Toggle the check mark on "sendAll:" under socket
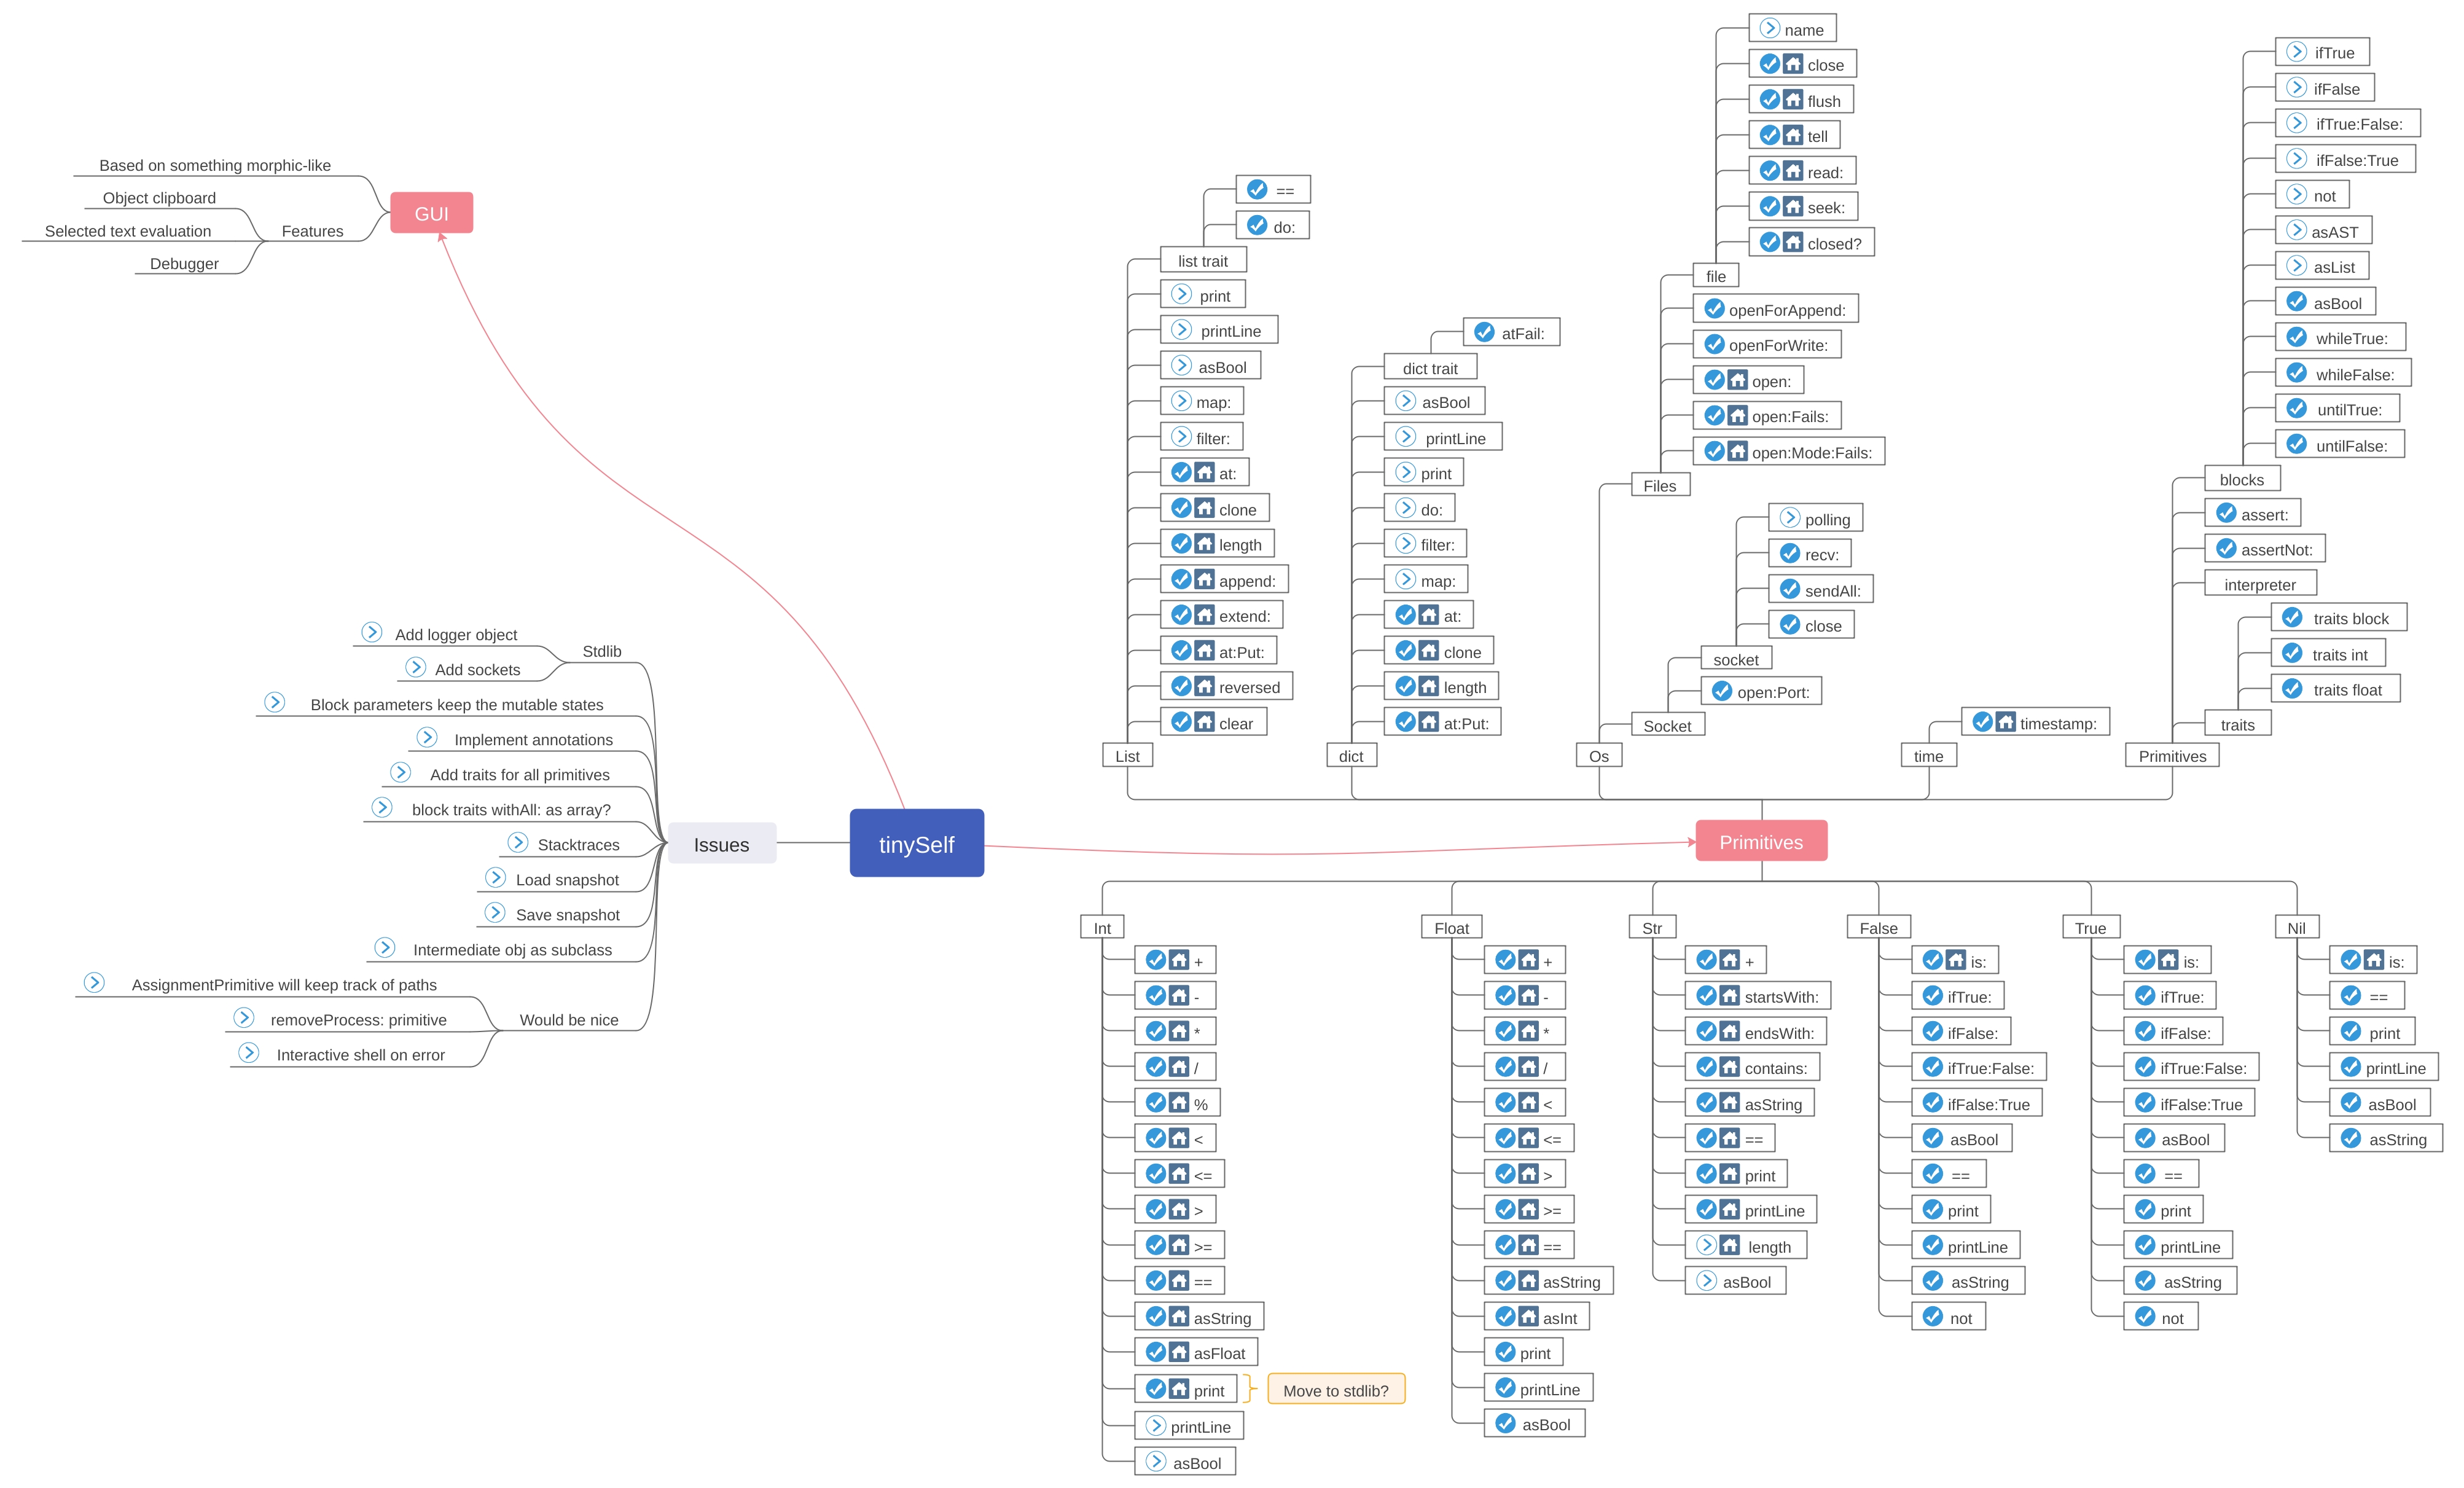 tap(1790, 588)
